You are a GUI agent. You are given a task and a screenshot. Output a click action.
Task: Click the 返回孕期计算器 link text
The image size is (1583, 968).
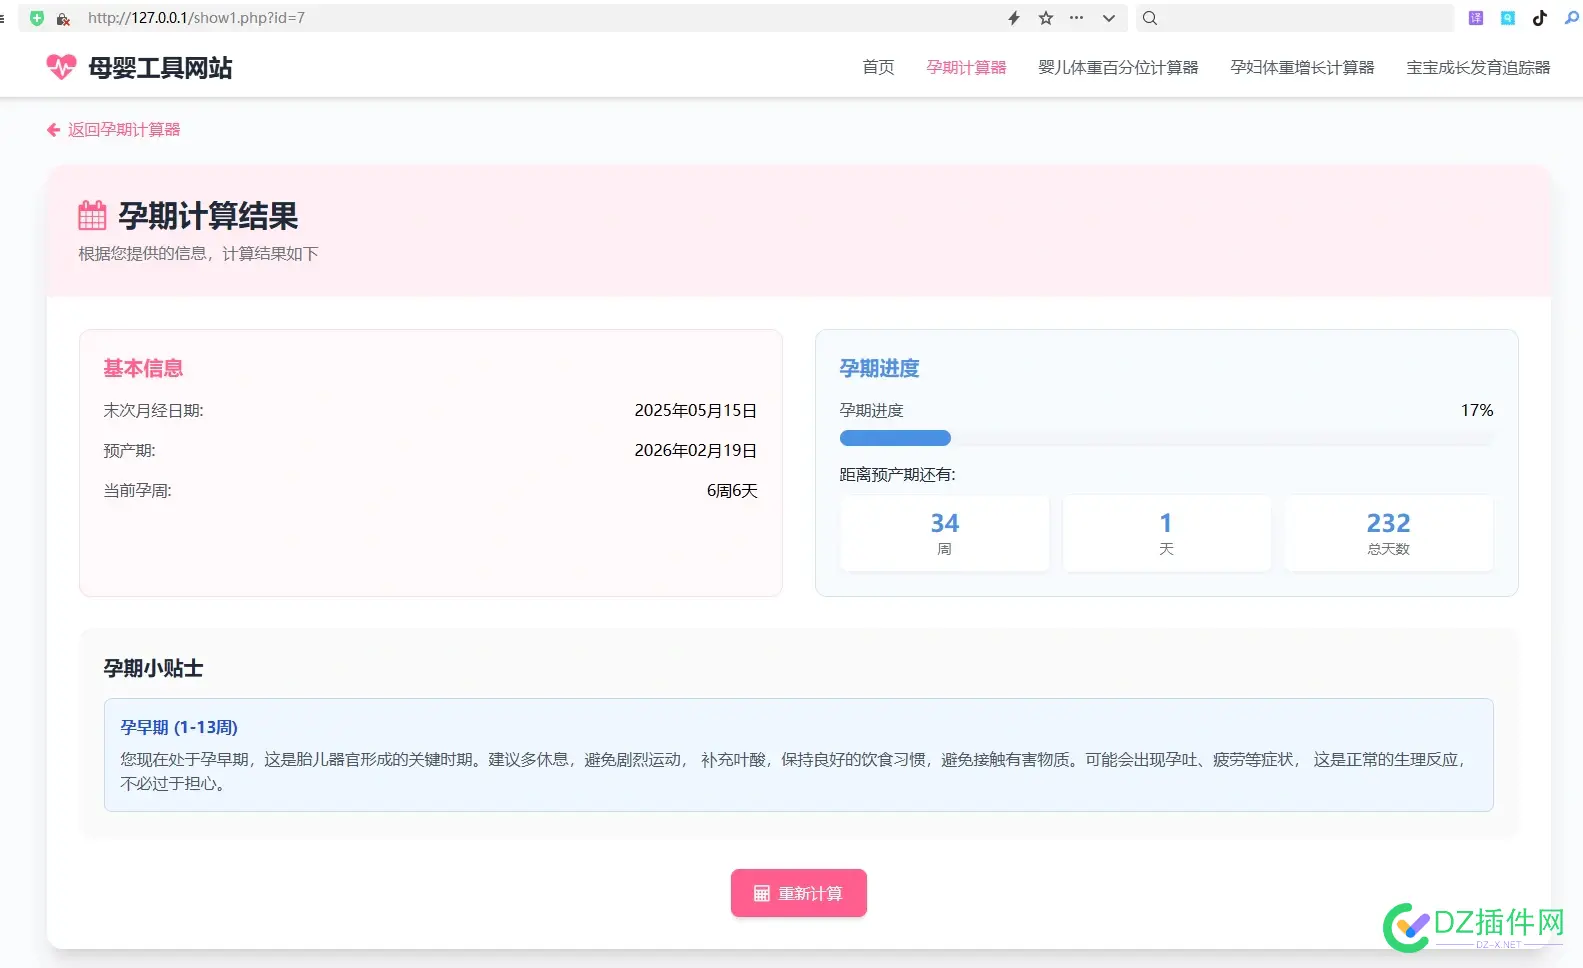[124, 130]
